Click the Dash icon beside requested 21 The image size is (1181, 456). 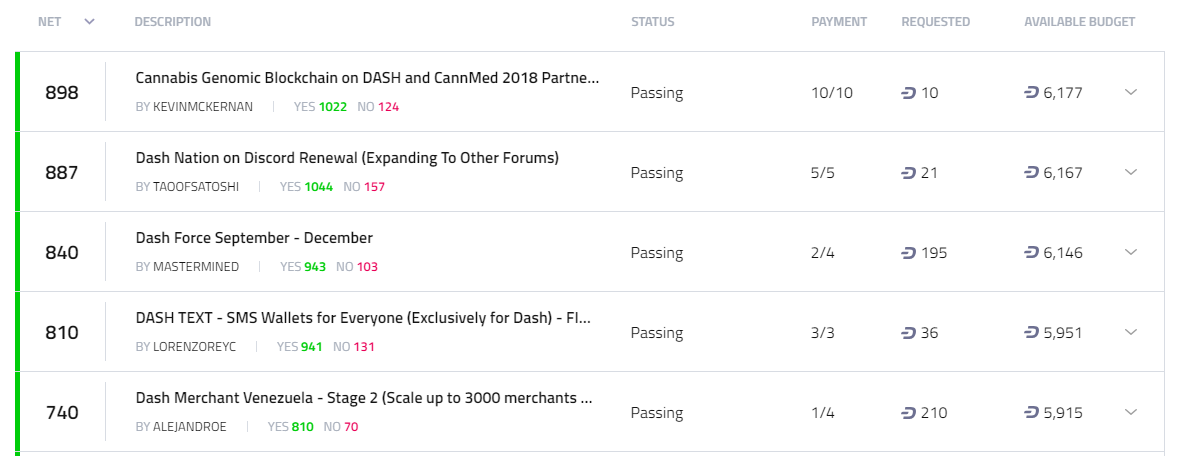click(x=909, y=173)
